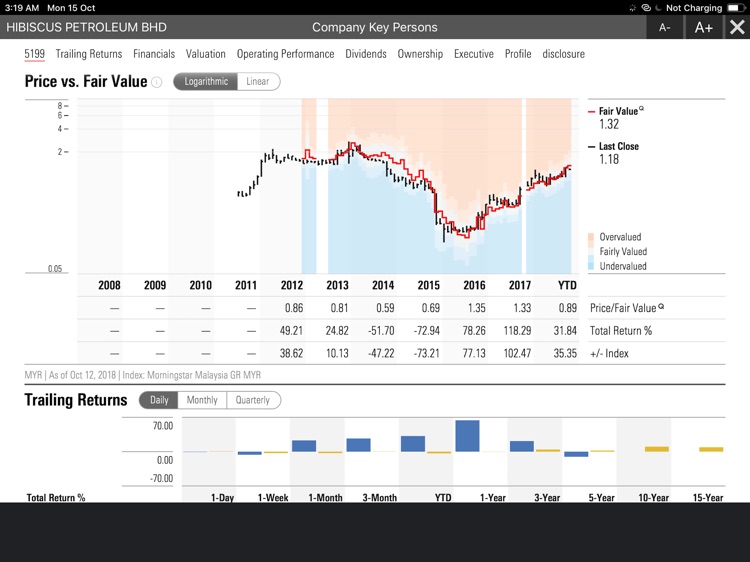Screen dimensions: 750x562
Task: Tap the Fairly Valued legend color swatch
Action: 591,250
